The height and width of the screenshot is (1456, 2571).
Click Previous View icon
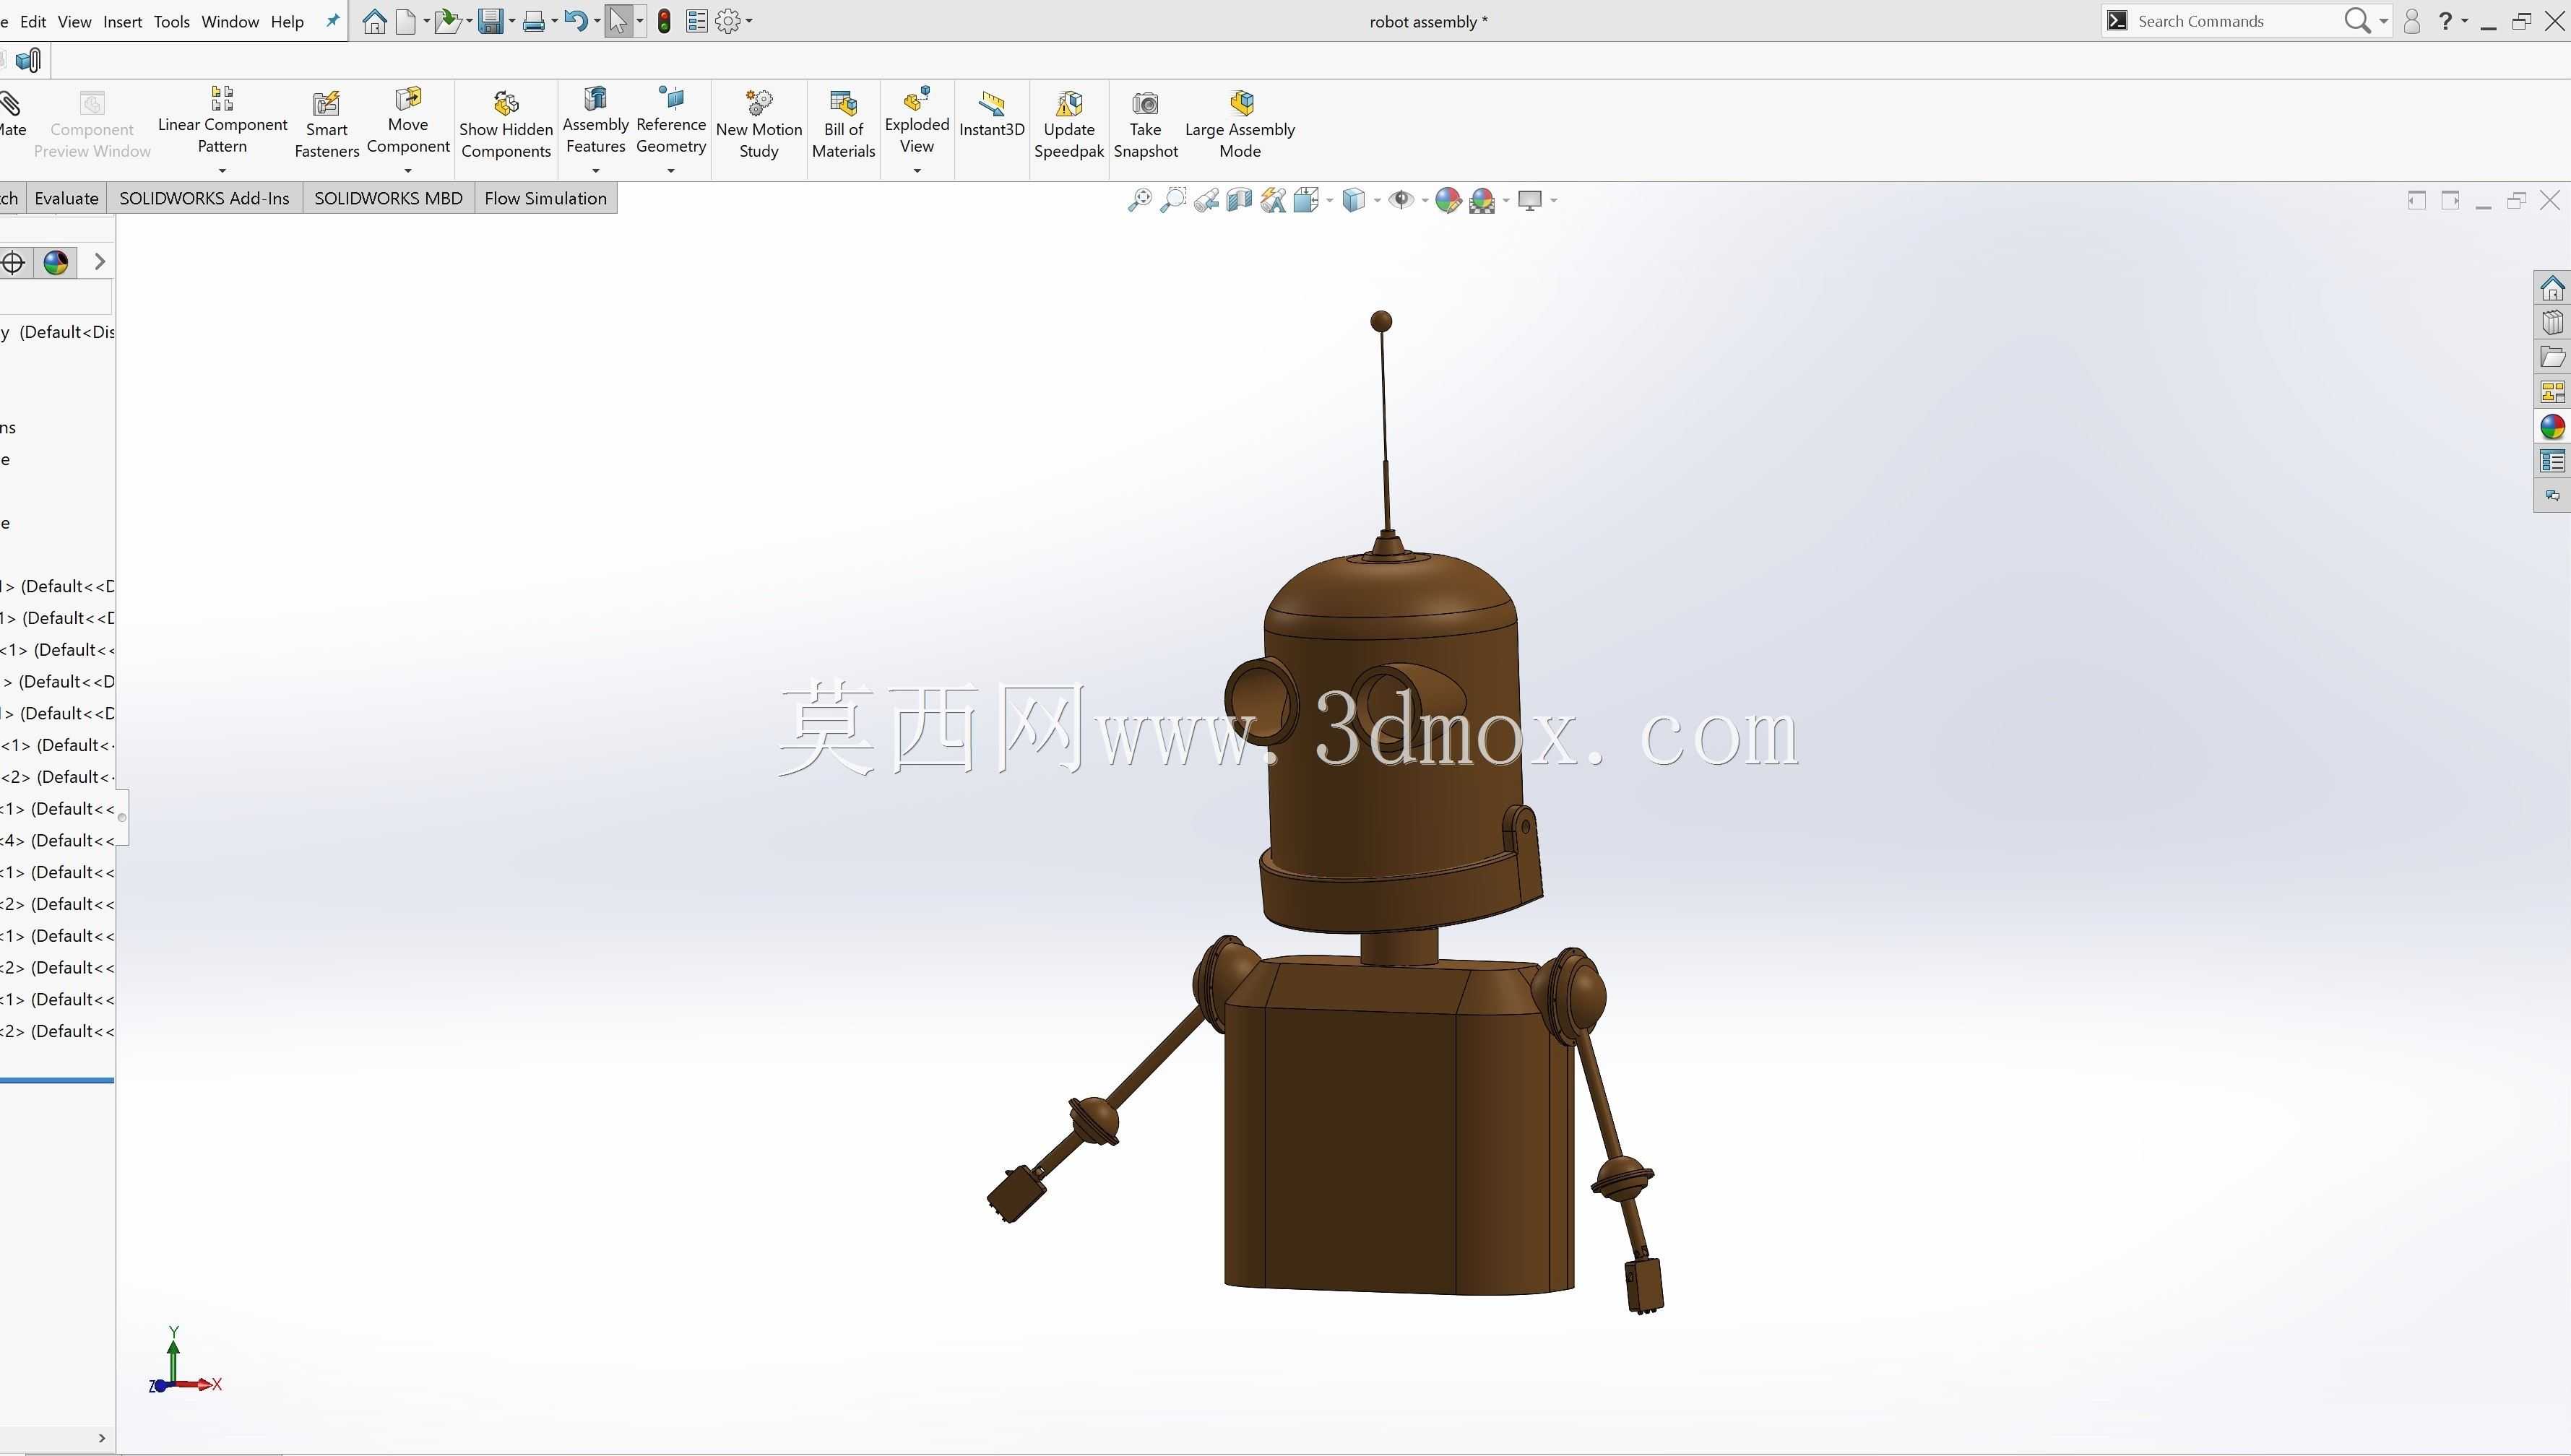[x=1206, y=200]
